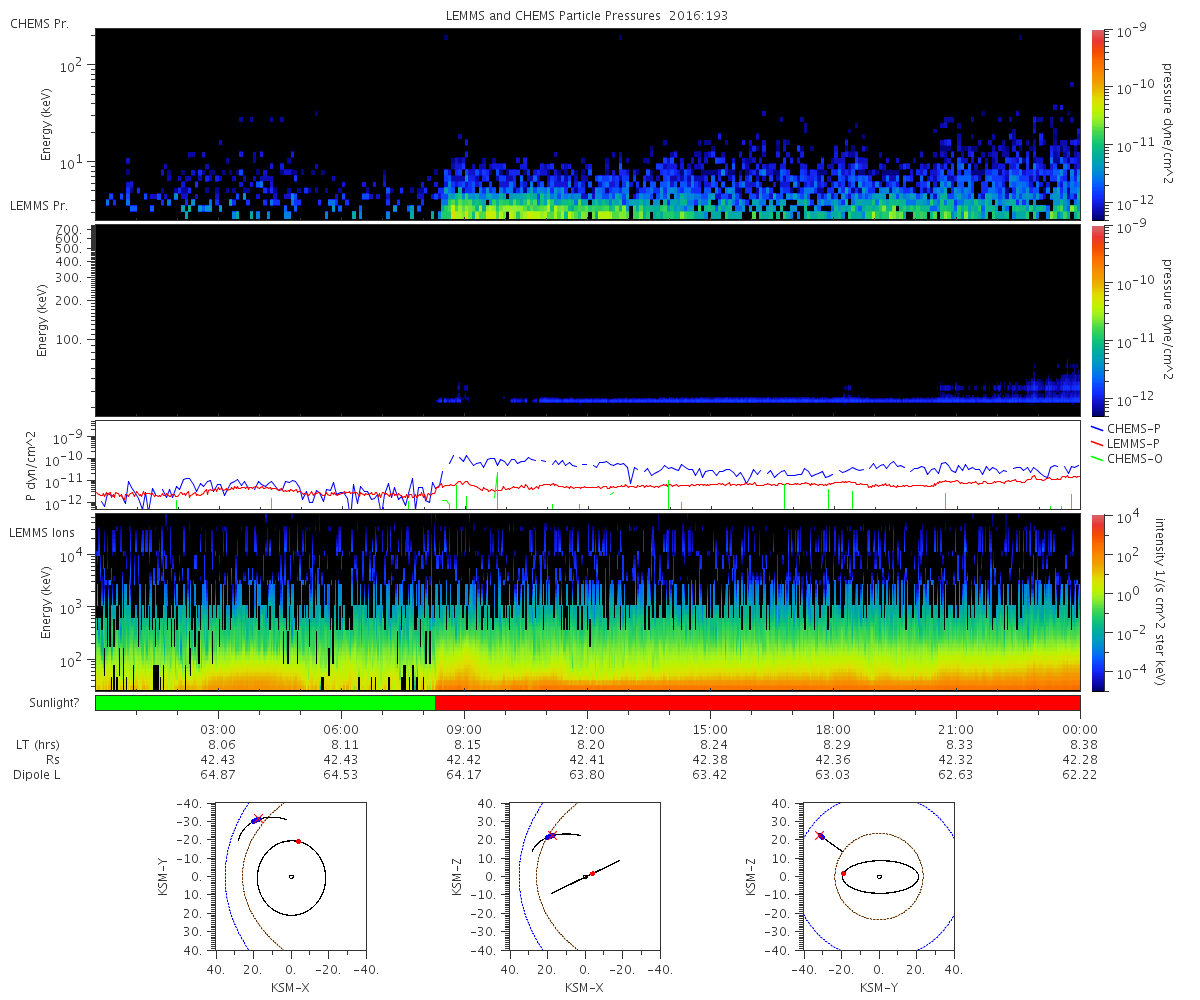Click the 12:00 time tick label
1200x1000 pixels.
click(x=587, y=729)
